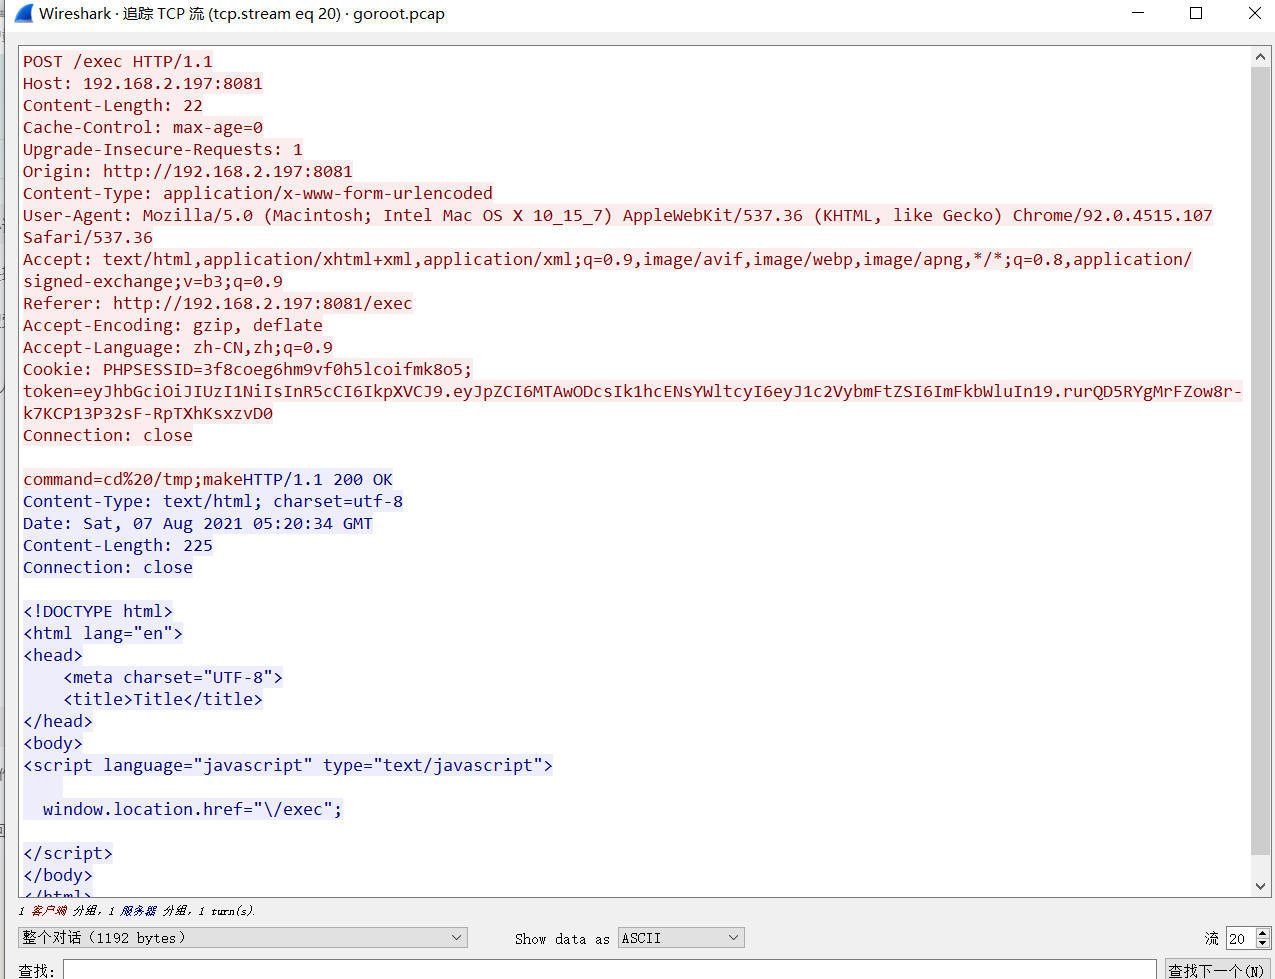Click the <meta charset="UTF-8"> line
Screen dimensions: 1275x979
click(173, 677)
